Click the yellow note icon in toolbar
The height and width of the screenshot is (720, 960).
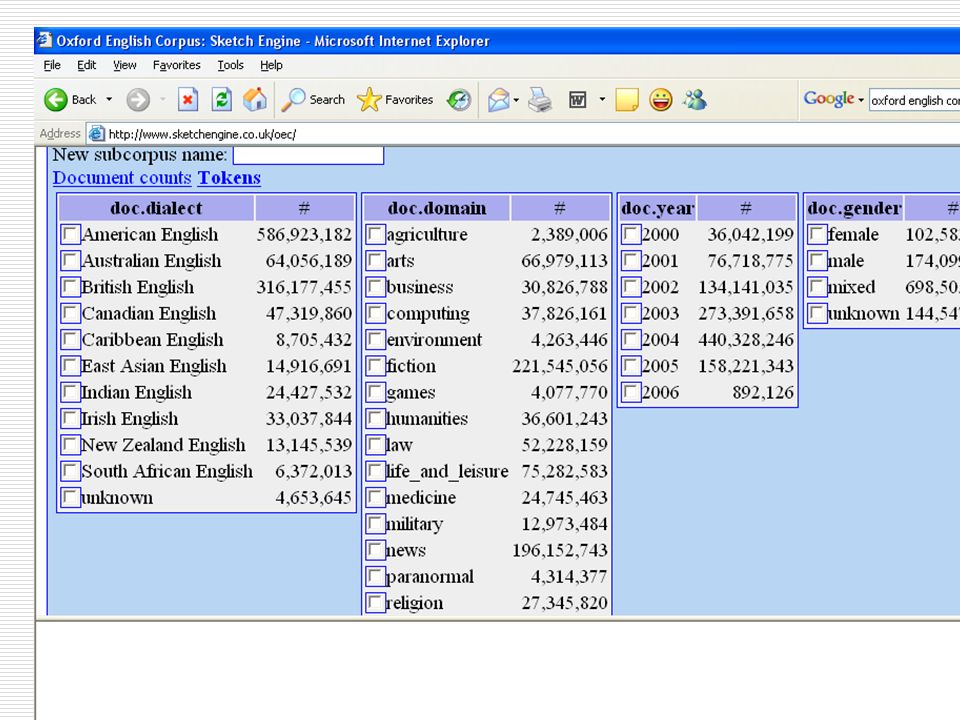coord(627,99)
